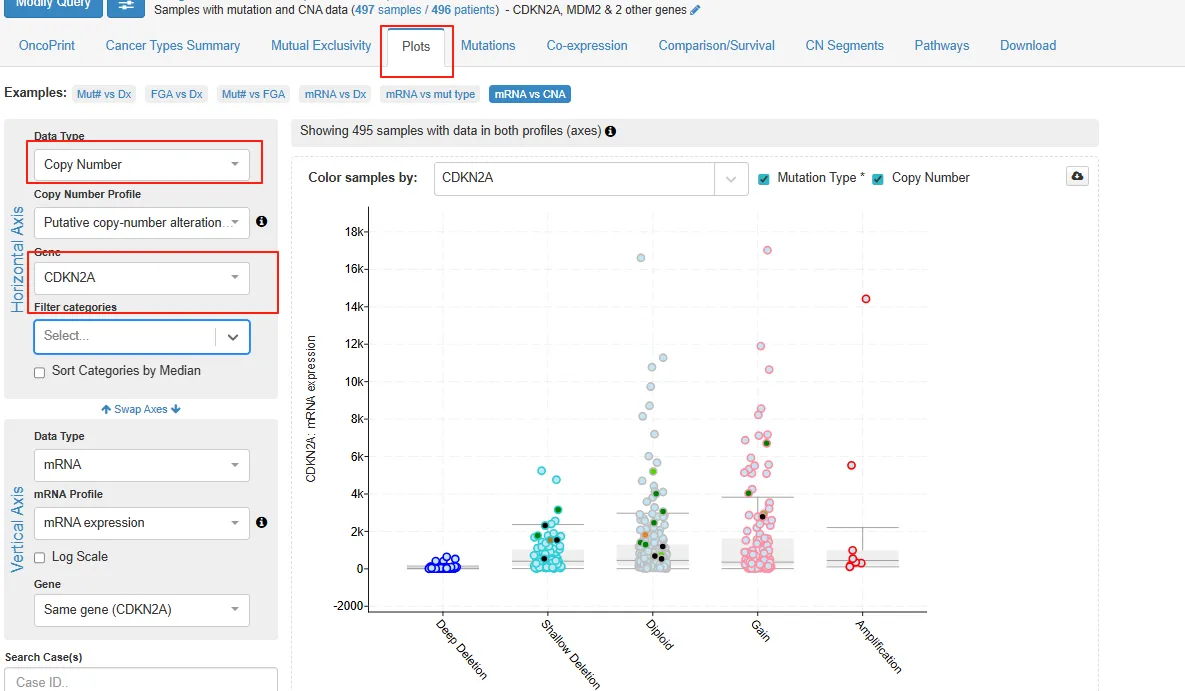Click info icon after samples count text
Screen dimensions: 1185x691
tap(610, 131)
